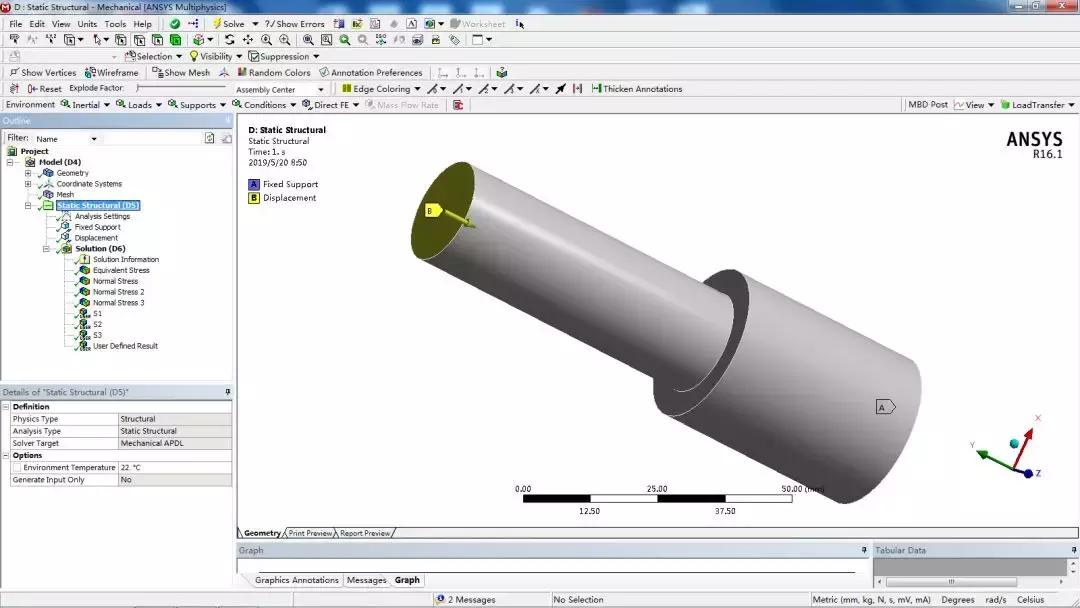1080x608 pixels.
Task: Click the Label annotation icon with letter A
Action: 411,23
